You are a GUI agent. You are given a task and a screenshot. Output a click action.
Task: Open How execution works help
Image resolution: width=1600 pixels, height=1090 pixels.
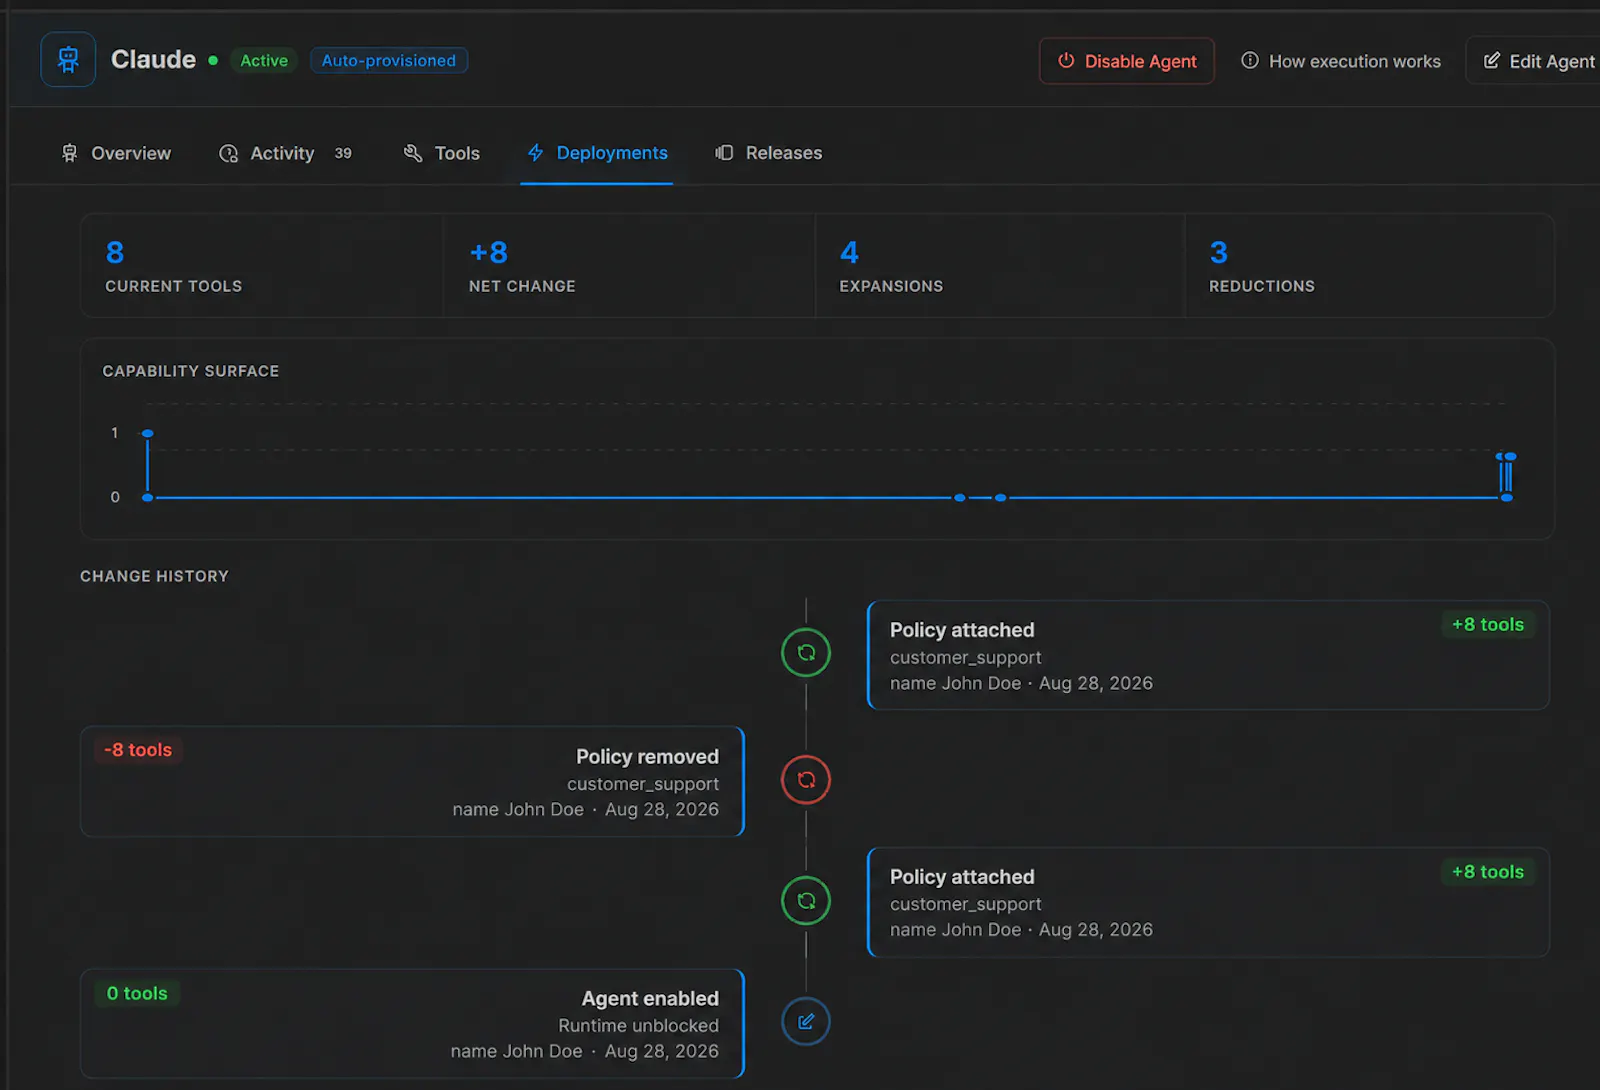1341,61
